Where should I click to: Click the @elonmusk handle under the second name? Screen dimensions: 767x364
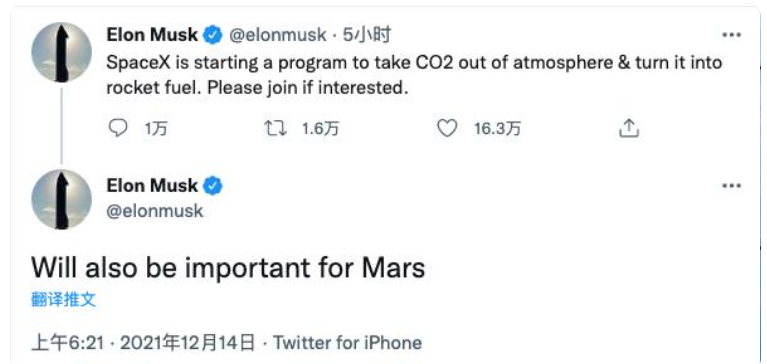(155, 210)
